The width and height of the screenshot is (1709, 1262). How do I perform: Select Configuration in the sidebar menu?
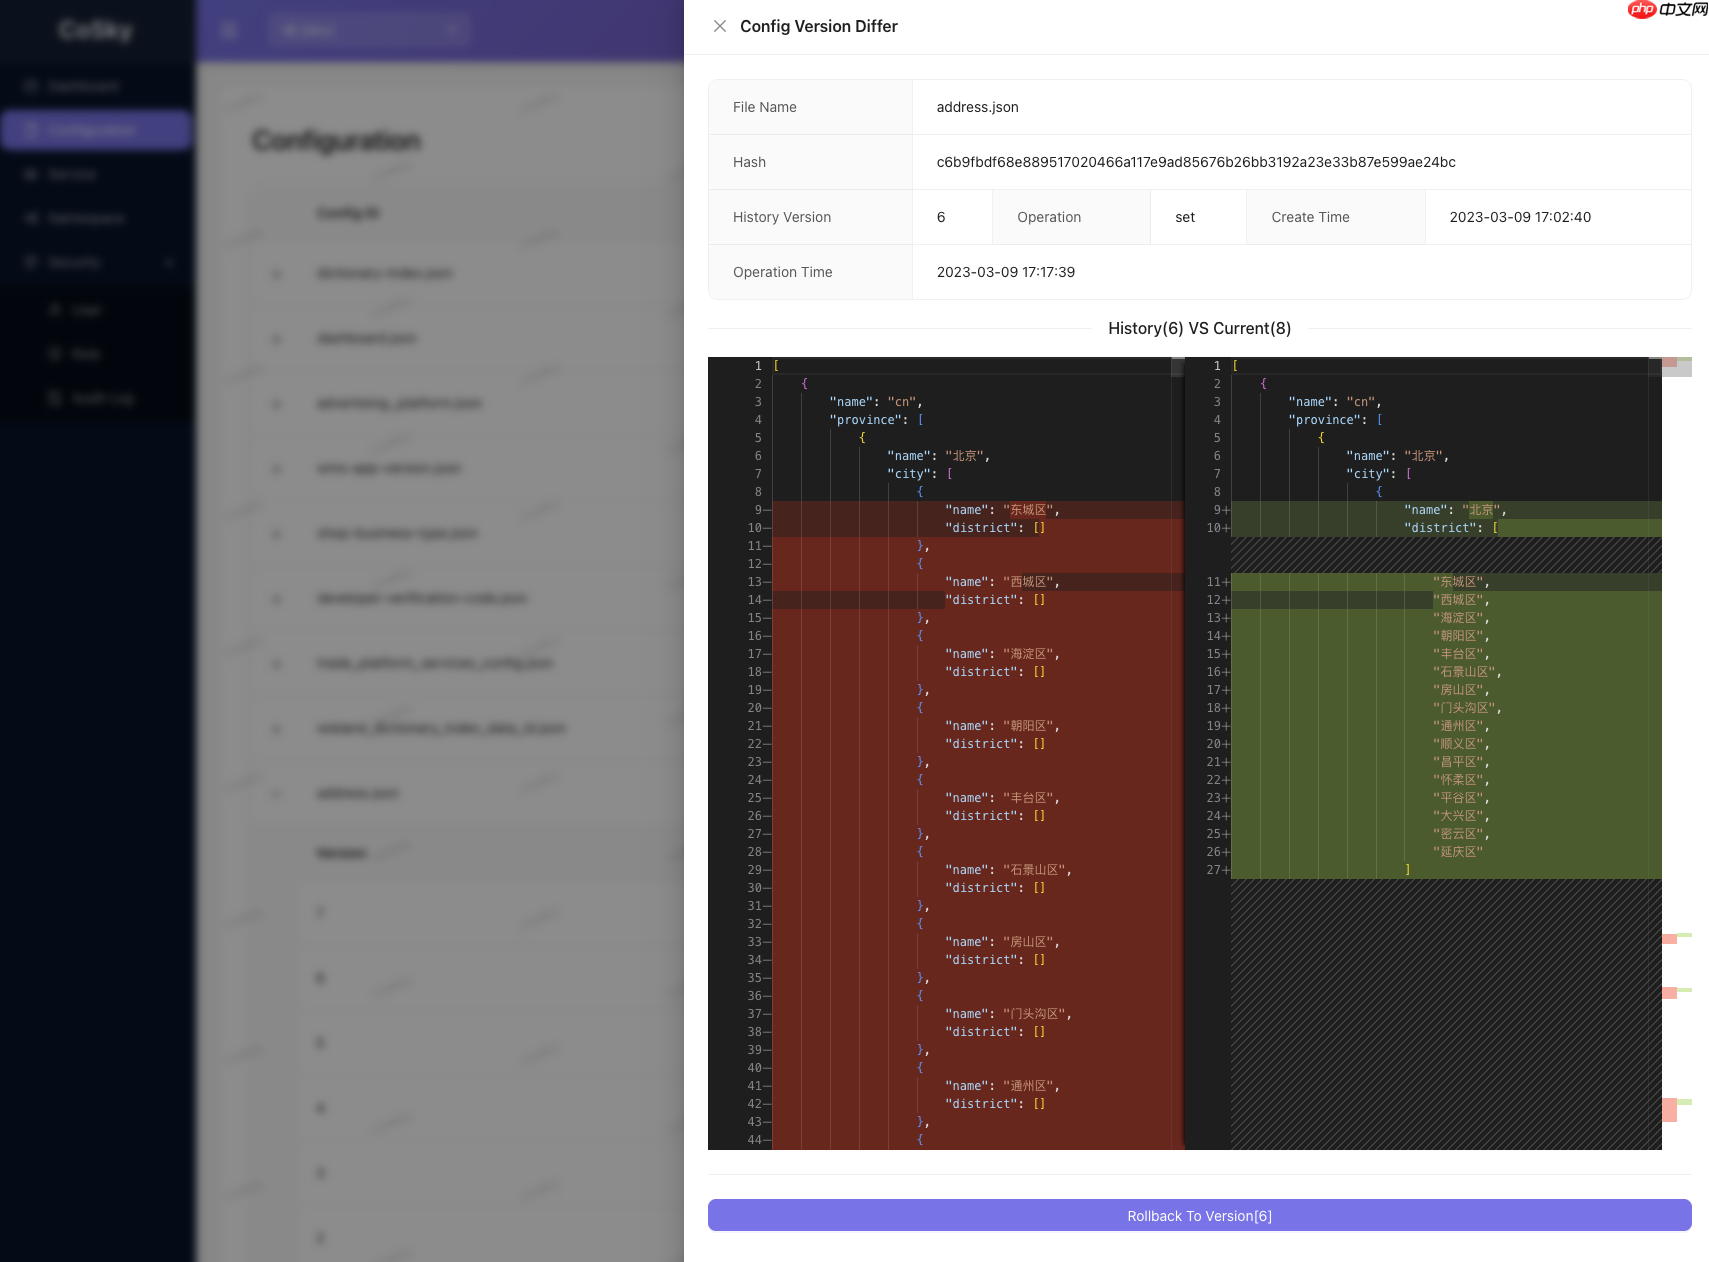[96, 130]
